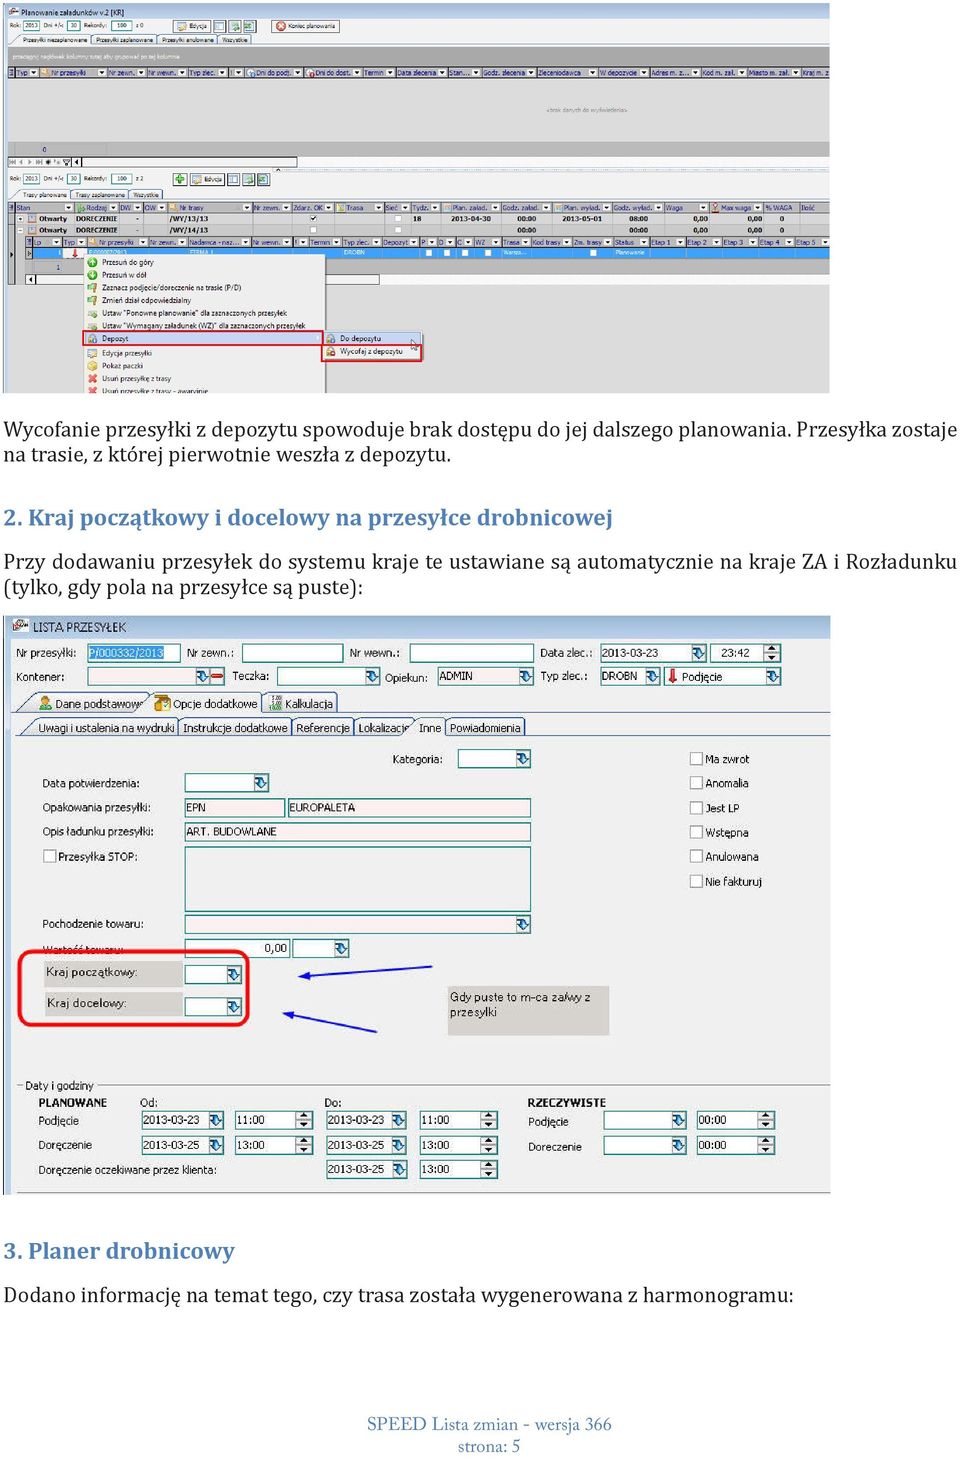
Task: Click the Pokaż paczki package icon
Action: tap(92, 365)
